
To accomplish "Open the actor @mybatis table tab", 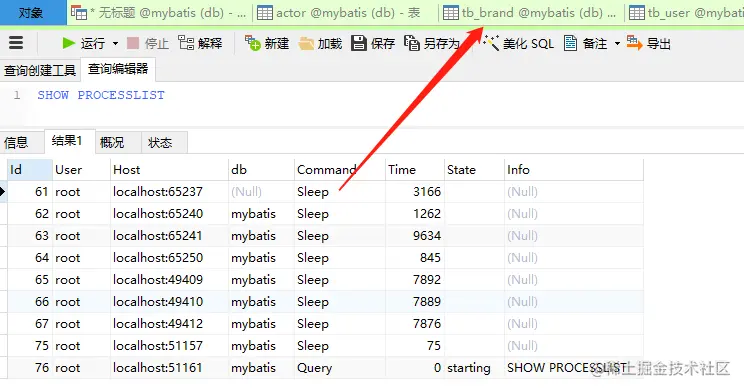I will (345, 13).
